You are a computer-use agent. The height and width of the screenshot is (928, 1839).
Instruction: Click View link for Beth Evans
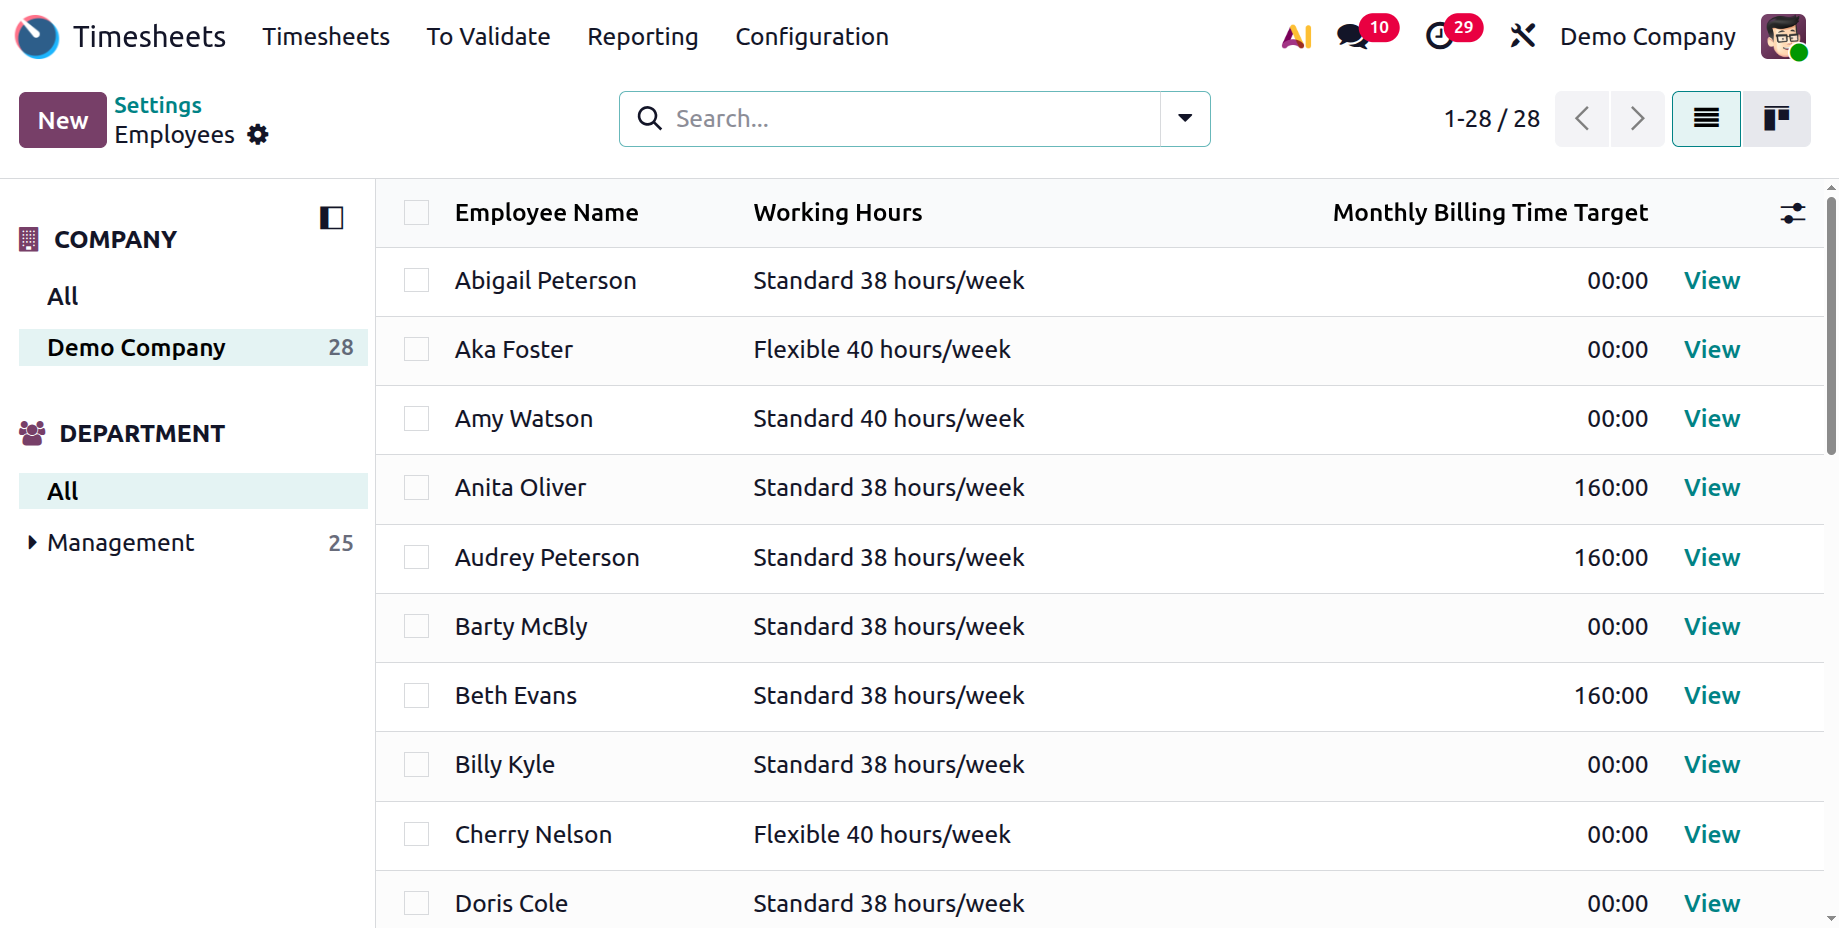pyautogui.click(x=1711, y=696)
